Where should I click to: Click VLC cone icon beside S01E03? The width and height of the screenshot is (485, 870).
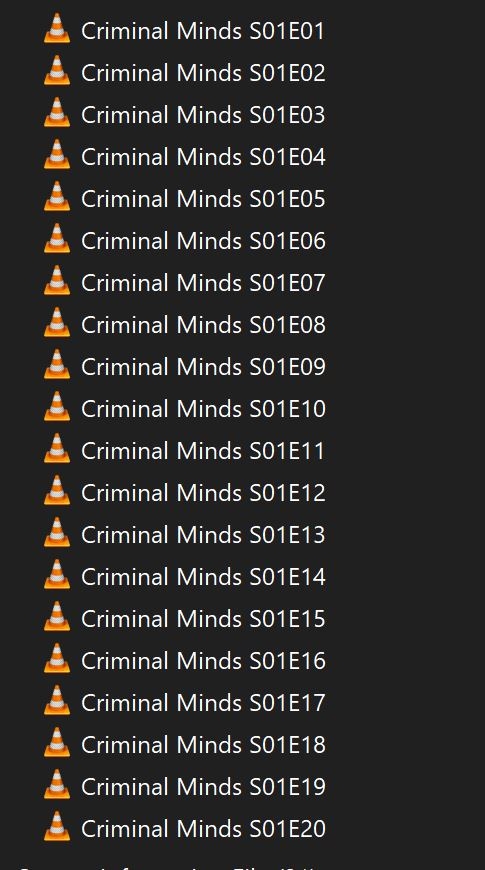(x=57, y=113)
